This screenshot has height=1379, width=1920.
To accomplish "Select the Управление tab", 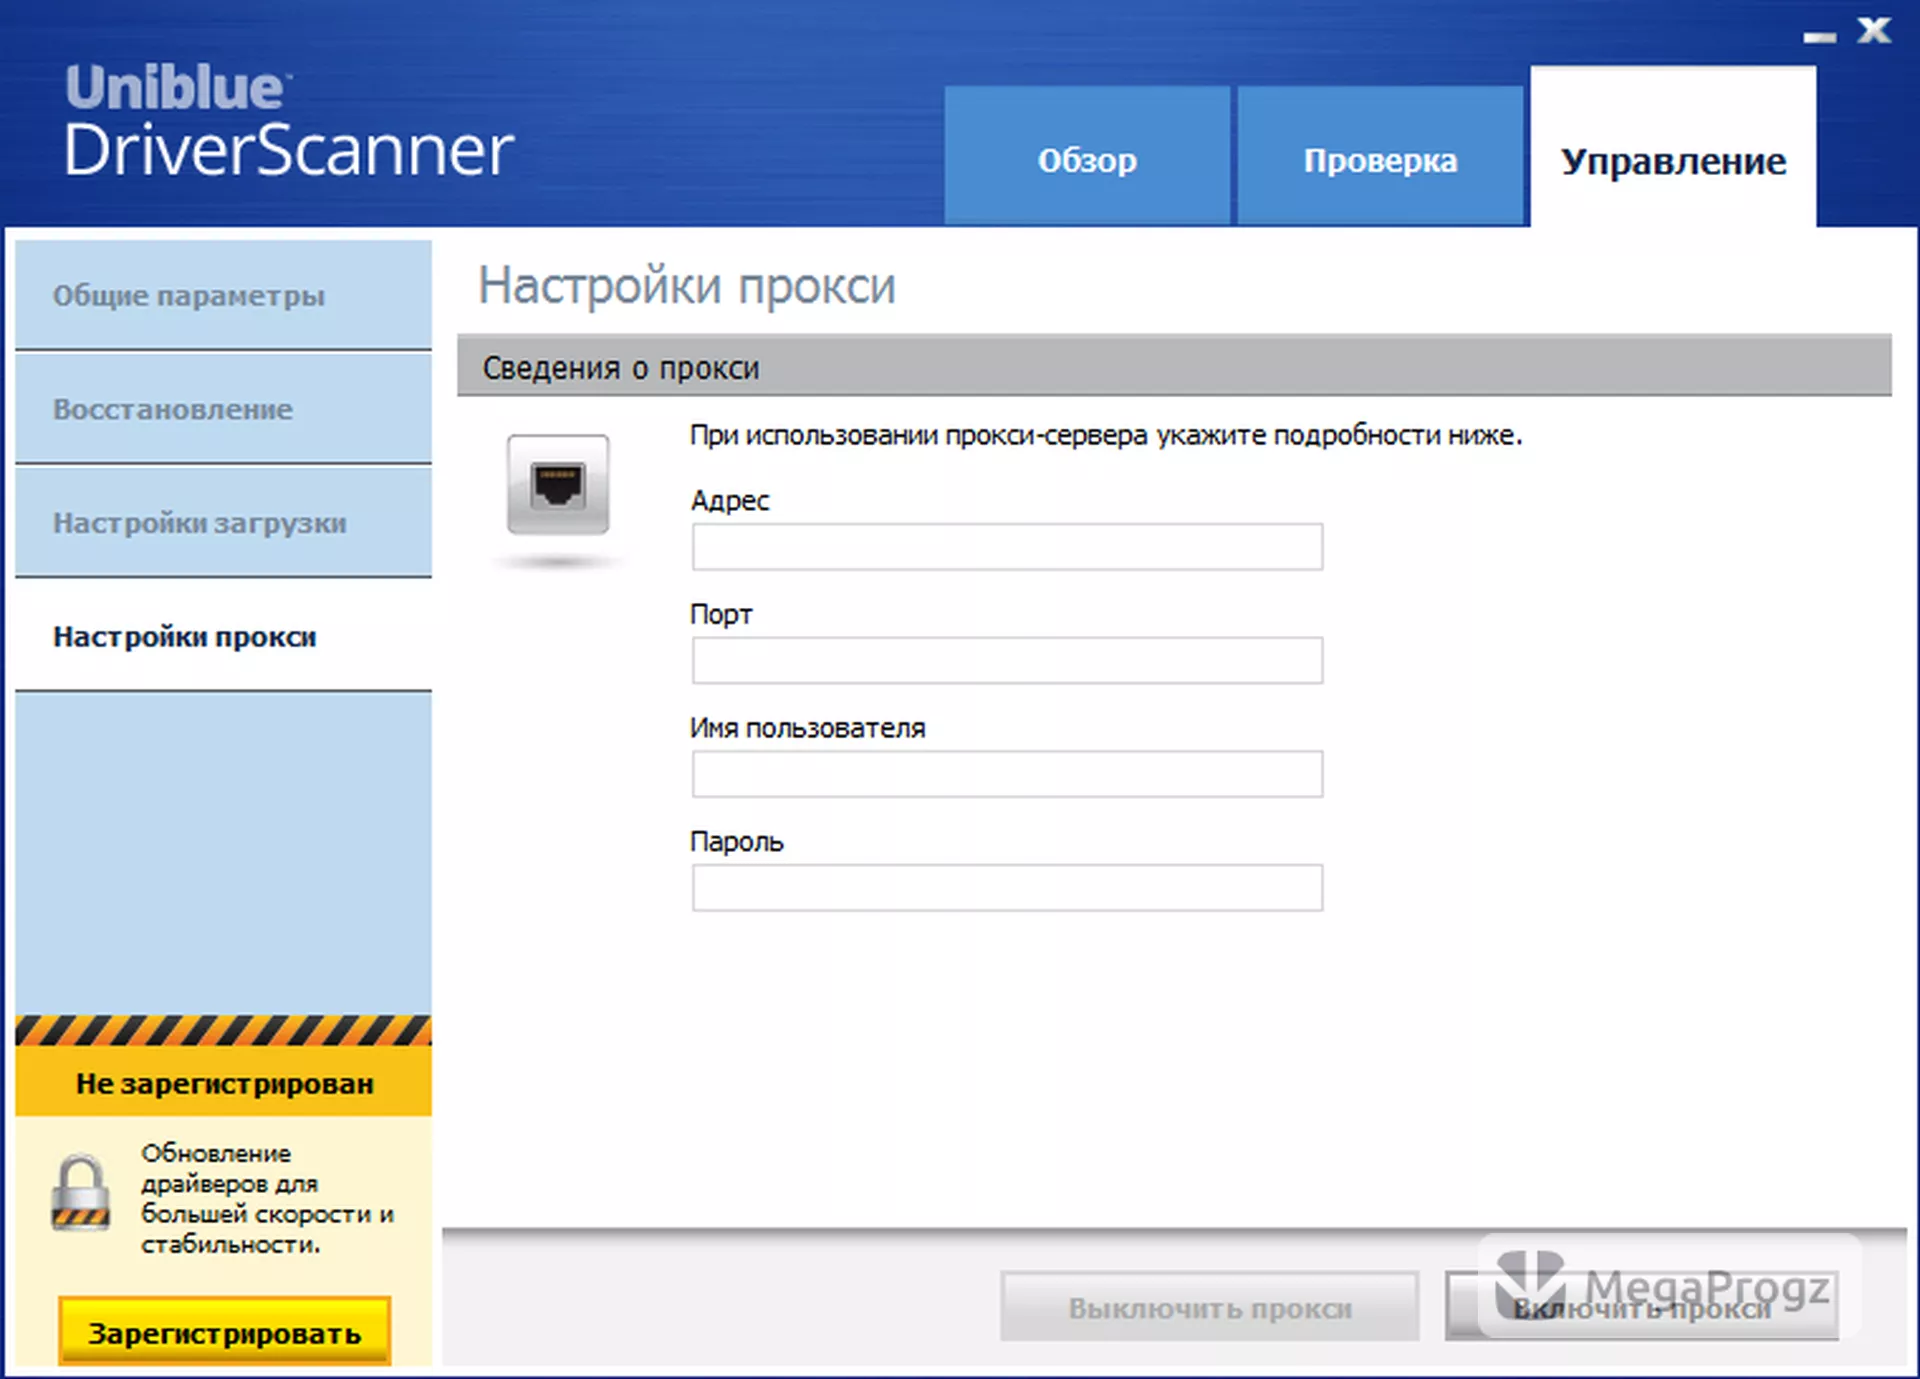I will coord(1673,148).
